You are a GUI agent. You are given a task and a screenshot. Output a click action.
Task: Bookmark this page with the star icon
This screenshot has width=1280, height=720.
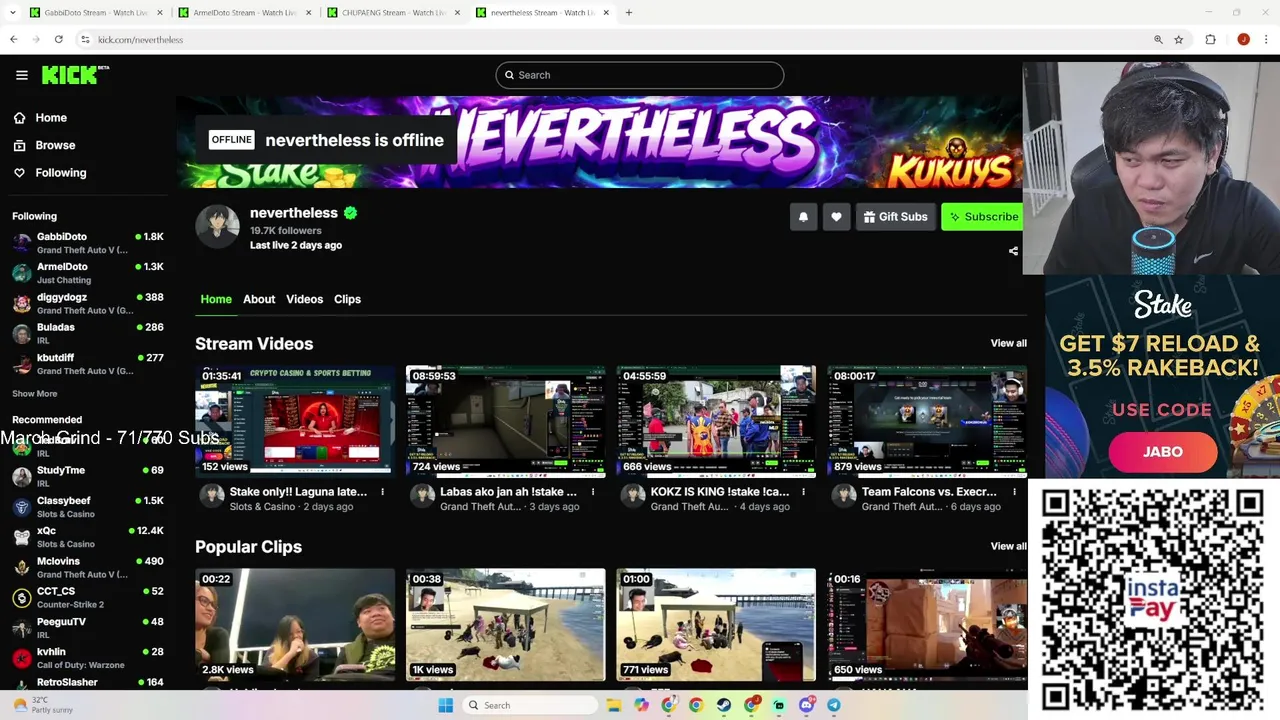click(x=1179, y=39)
